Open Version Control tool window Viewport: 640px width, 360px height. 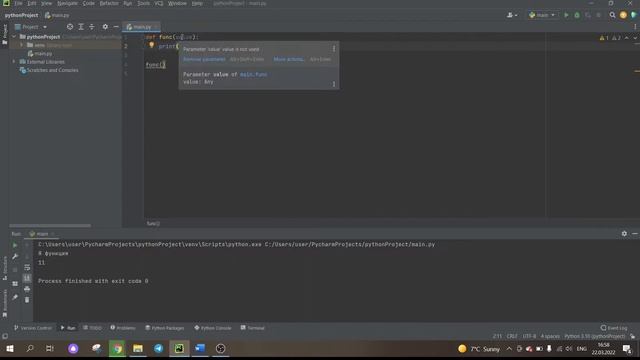(33, 328)
